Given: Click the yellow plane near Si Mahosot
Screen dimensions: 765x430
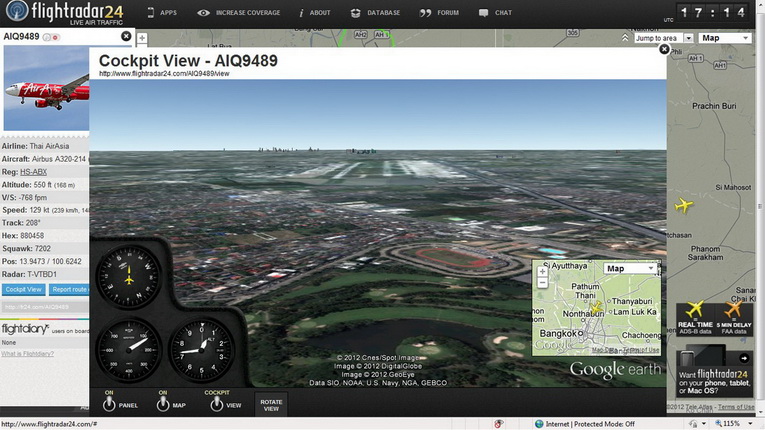Looking at the screenshot, I should tap(684, 205).
